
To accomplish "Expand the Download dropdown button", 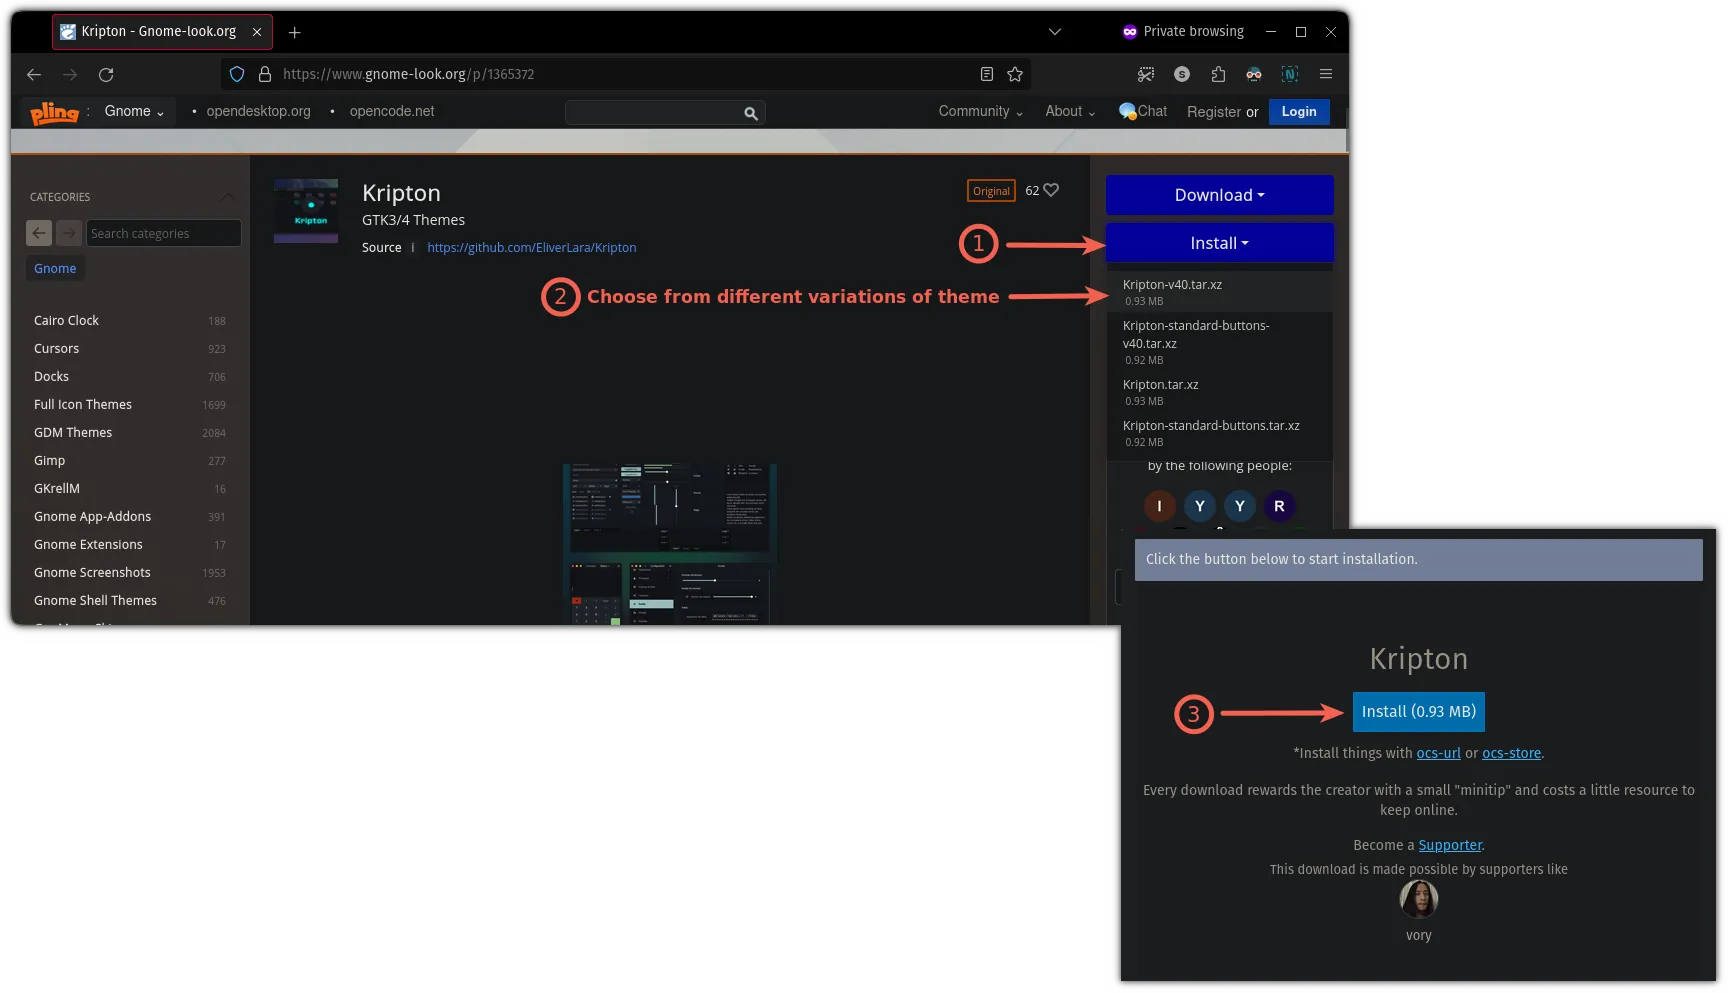I will 1219,195.
